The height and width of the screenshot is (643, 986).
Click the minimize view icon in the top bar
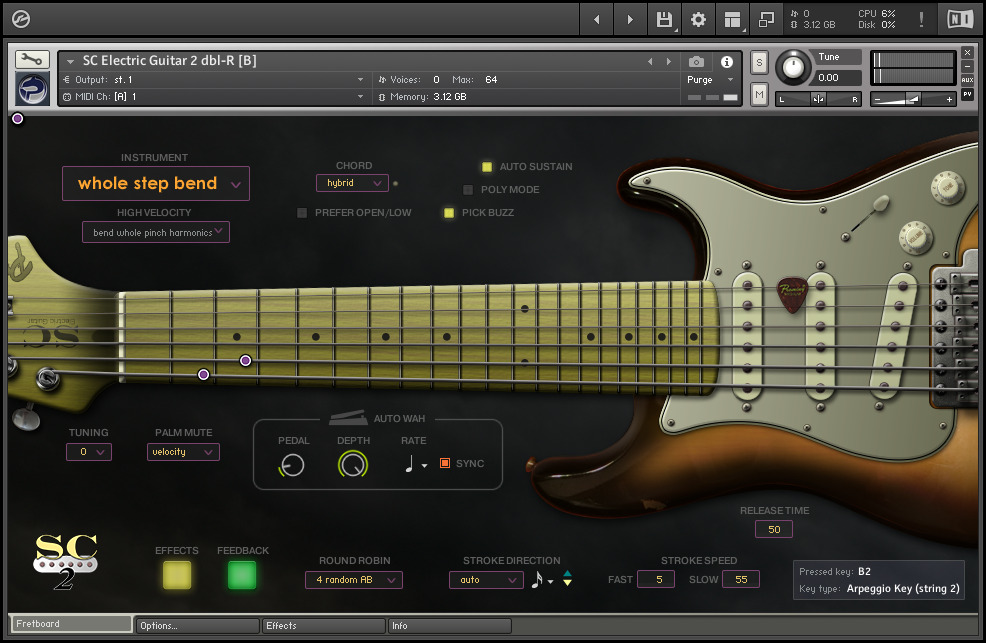click(766, 19)
